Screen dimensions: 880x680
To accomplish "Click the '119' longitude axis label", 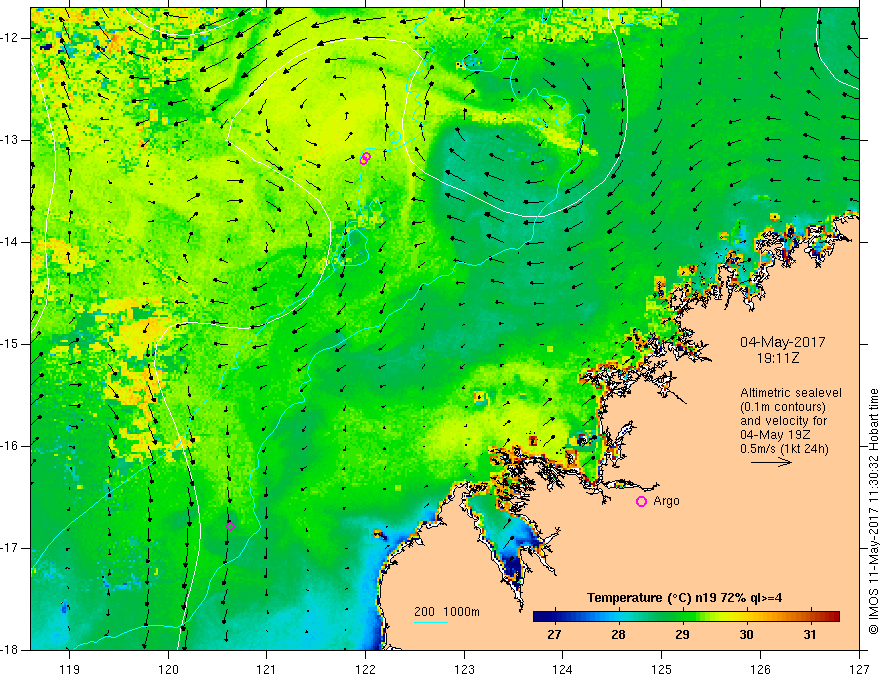I will click(x=70, y=669).
